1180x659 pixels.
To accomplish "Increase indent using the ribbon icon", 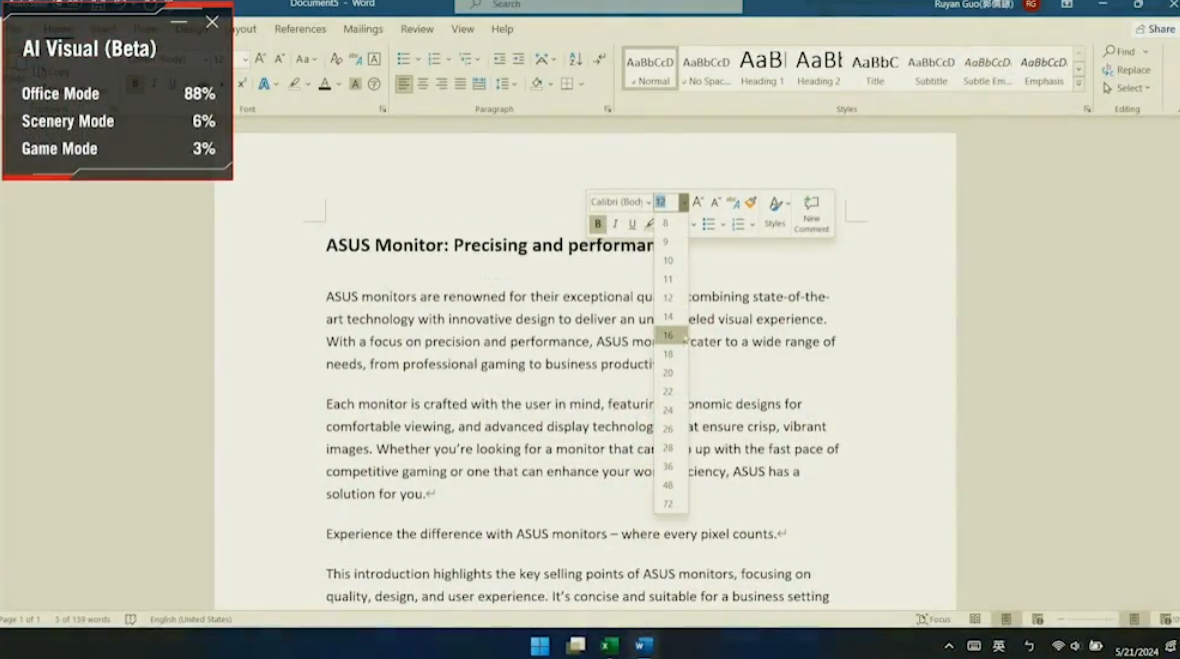I will [518, 59].
